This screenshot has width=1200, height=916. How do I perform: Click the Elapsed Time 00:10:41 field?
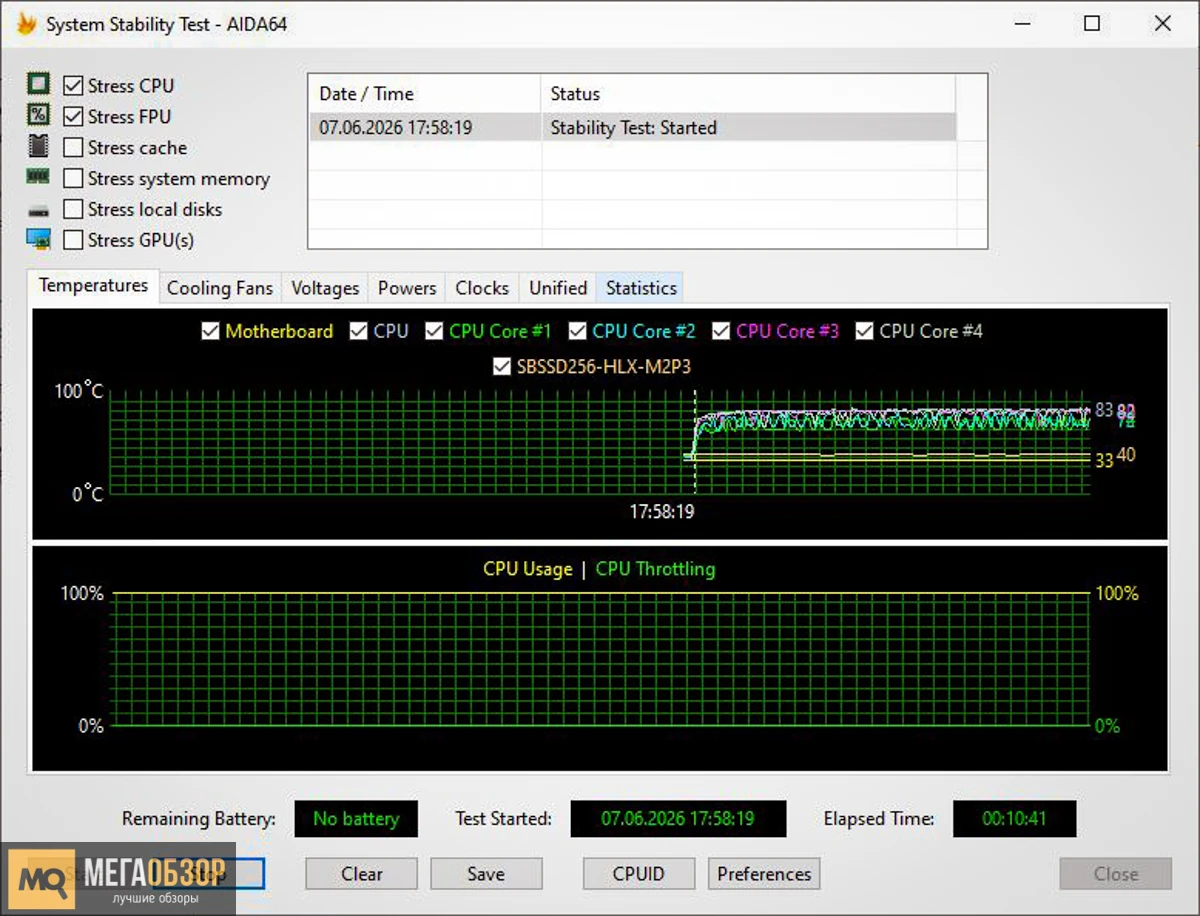click(1014, 819)
